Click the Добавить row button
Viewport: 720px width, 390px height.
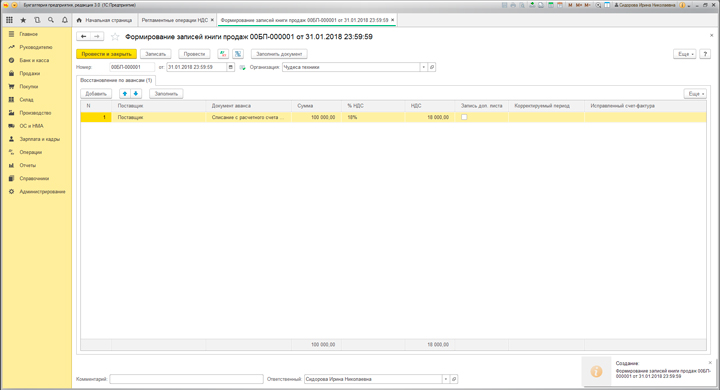[96, 94]
